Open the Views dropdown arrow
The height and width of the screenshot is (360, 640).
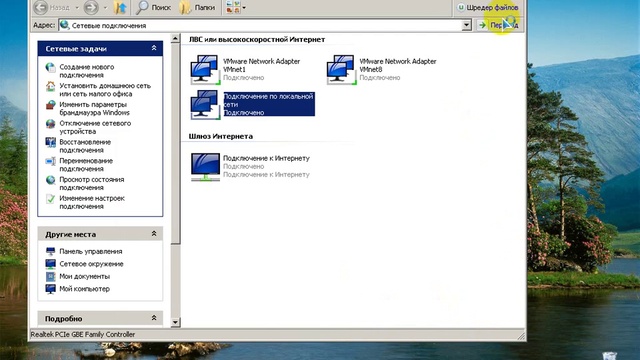coord(244,8)
